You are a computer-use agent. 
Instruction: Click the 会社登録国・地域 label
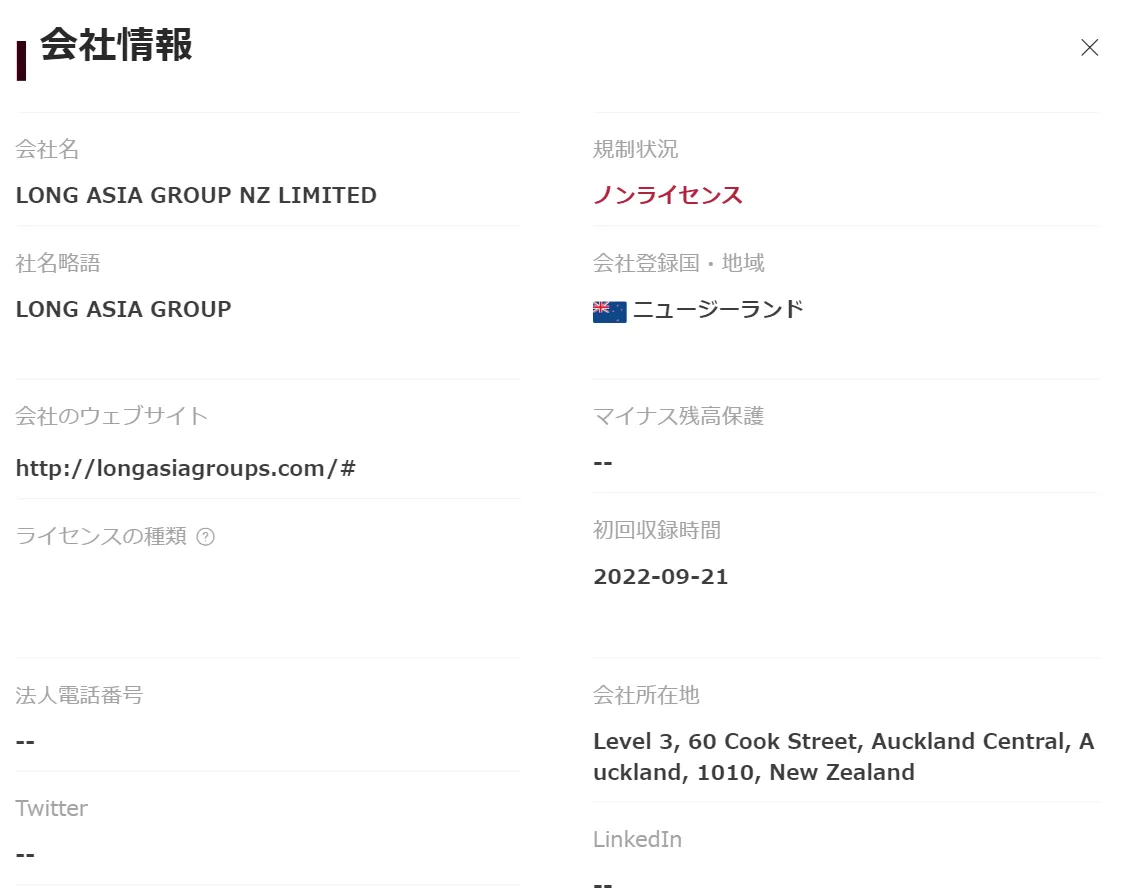[678, 263]
